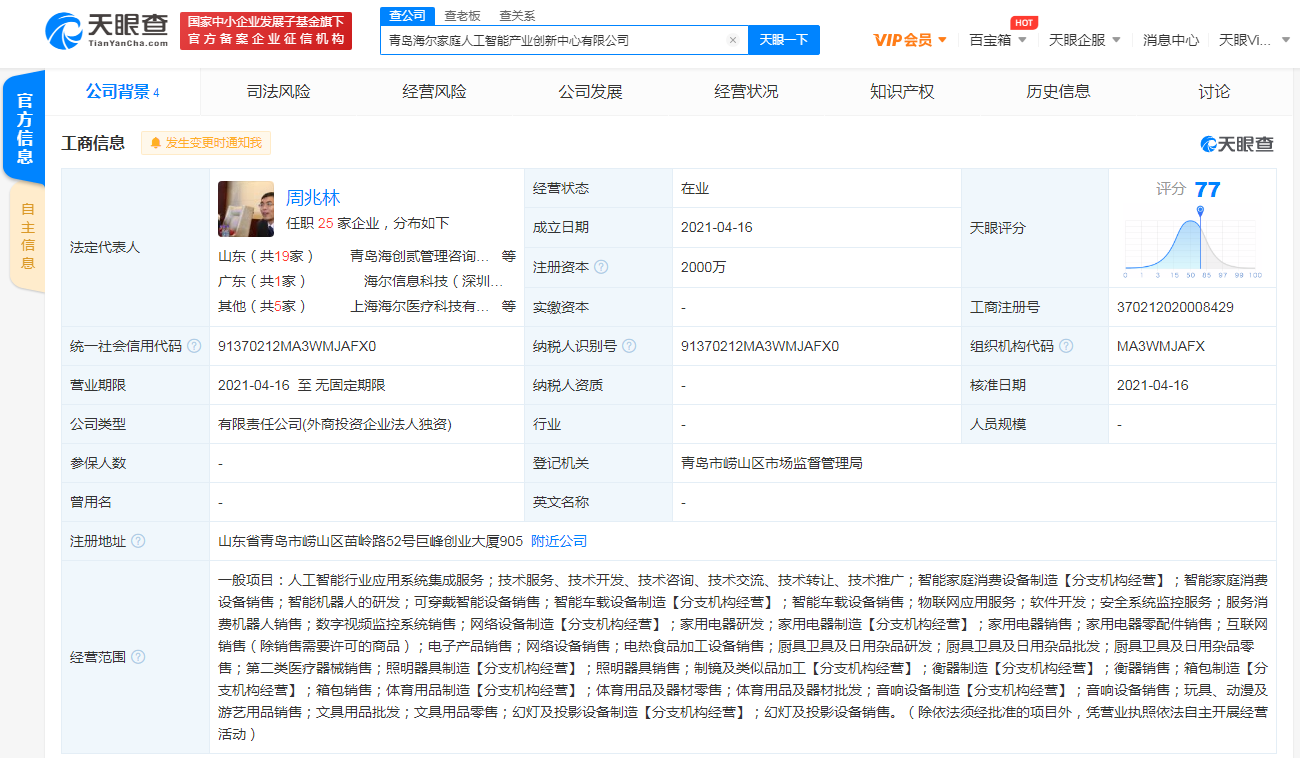1300x758 pixels.
Task: Open the 司法风险 tab
Action: 279,92
